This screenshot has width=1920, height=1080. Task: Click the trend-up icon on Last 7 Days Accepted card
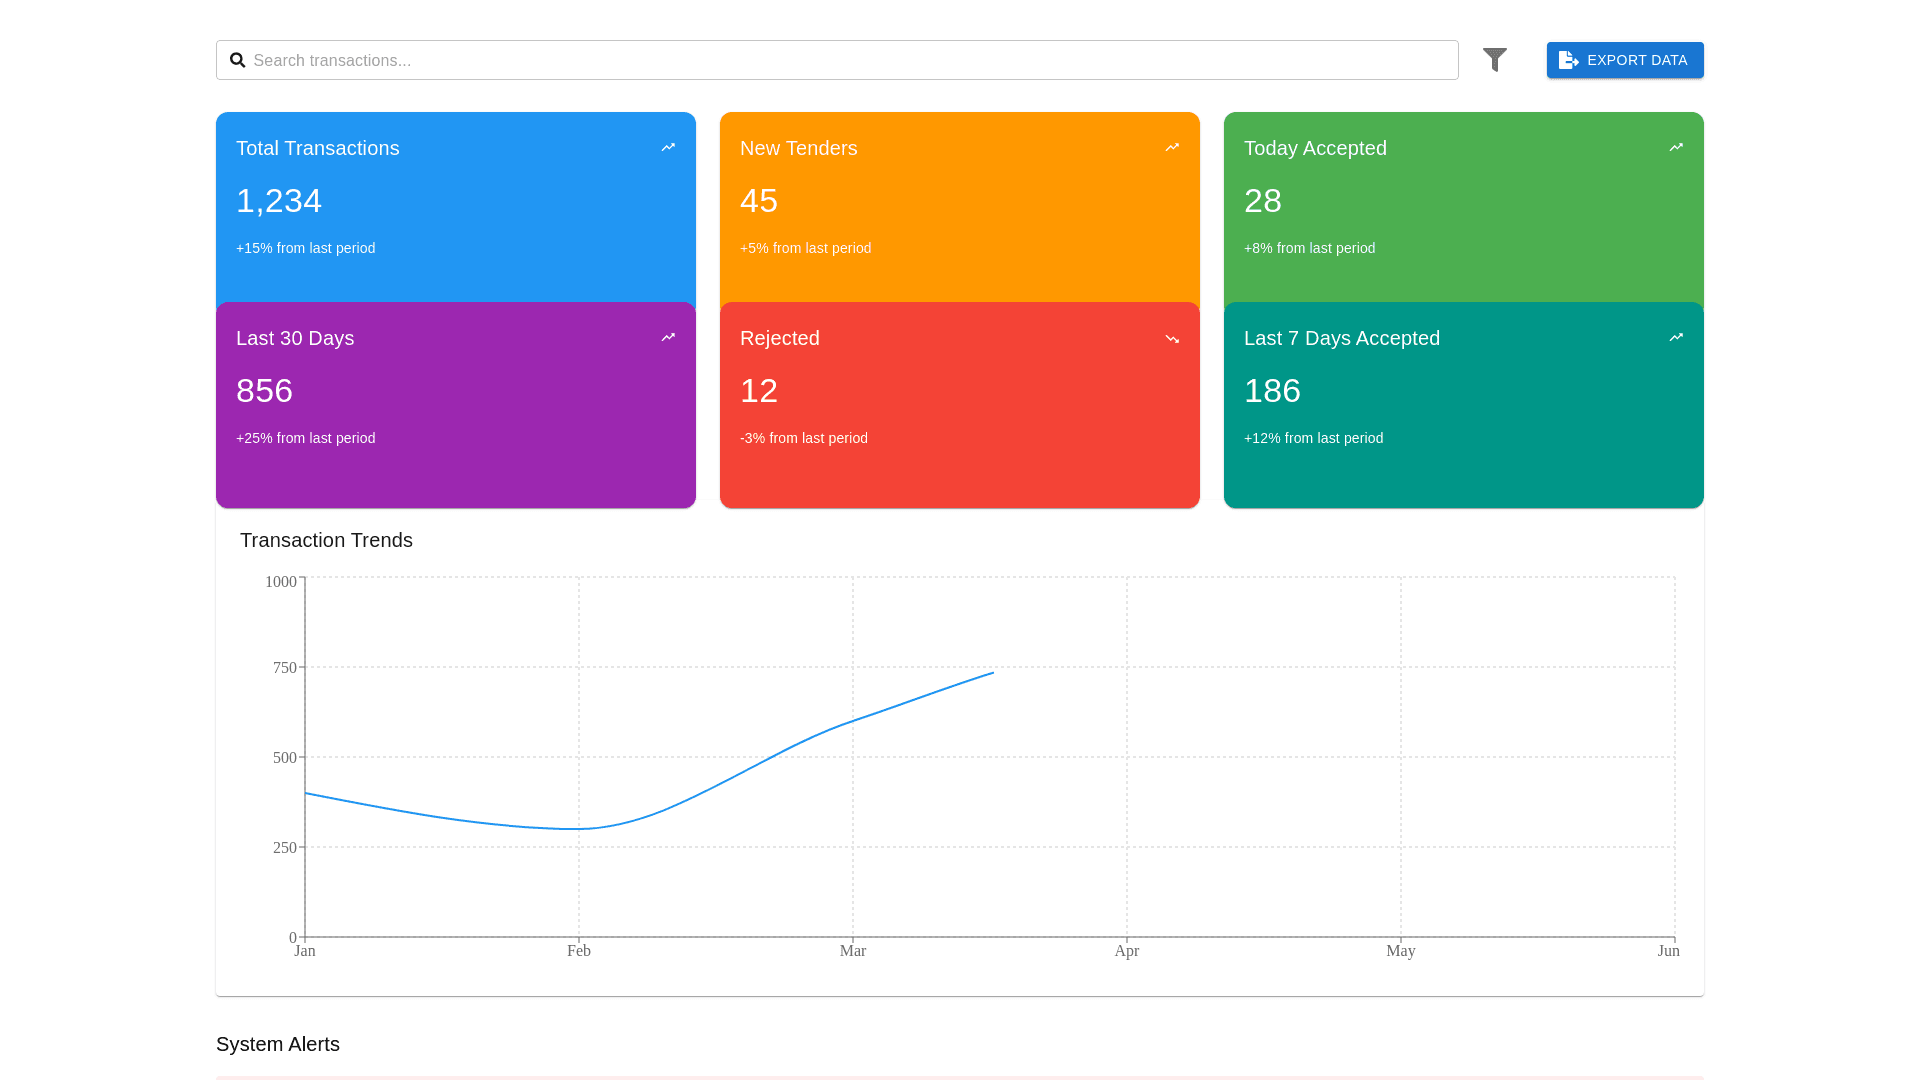tap(1676, 337)
